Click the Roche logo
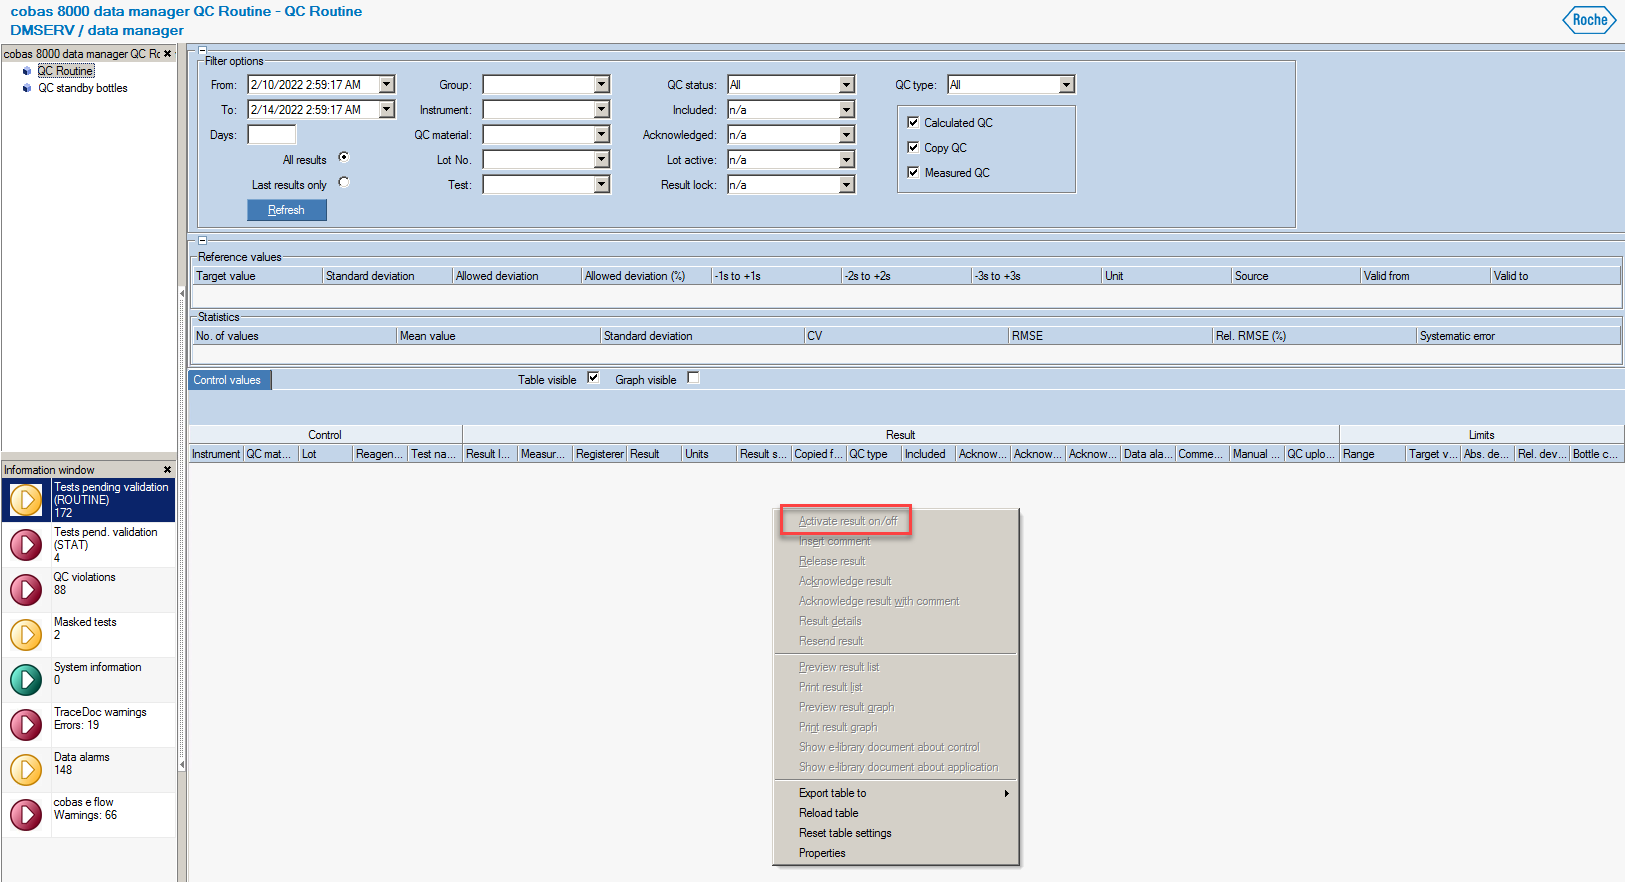 coord(1589,20)
